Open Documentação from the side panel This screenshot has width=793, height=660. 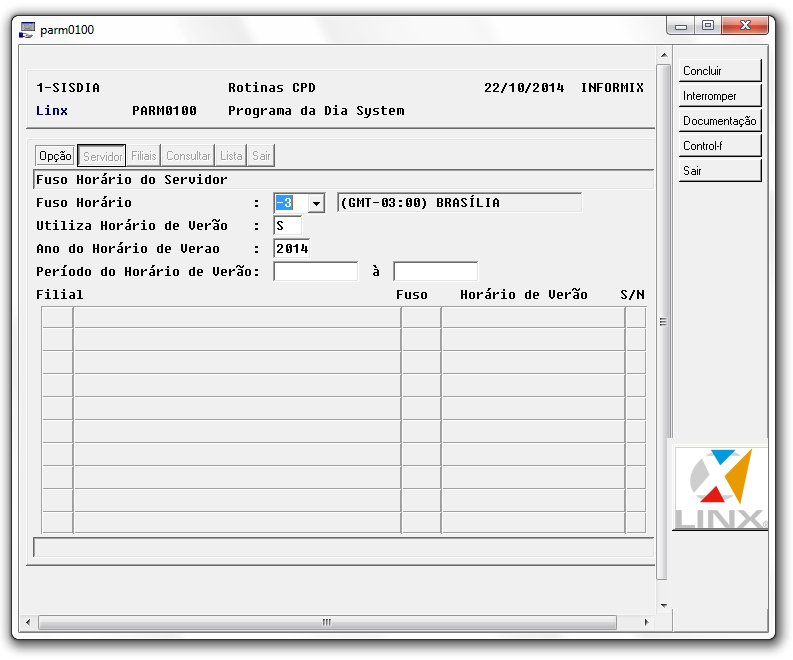coord(720,120)
